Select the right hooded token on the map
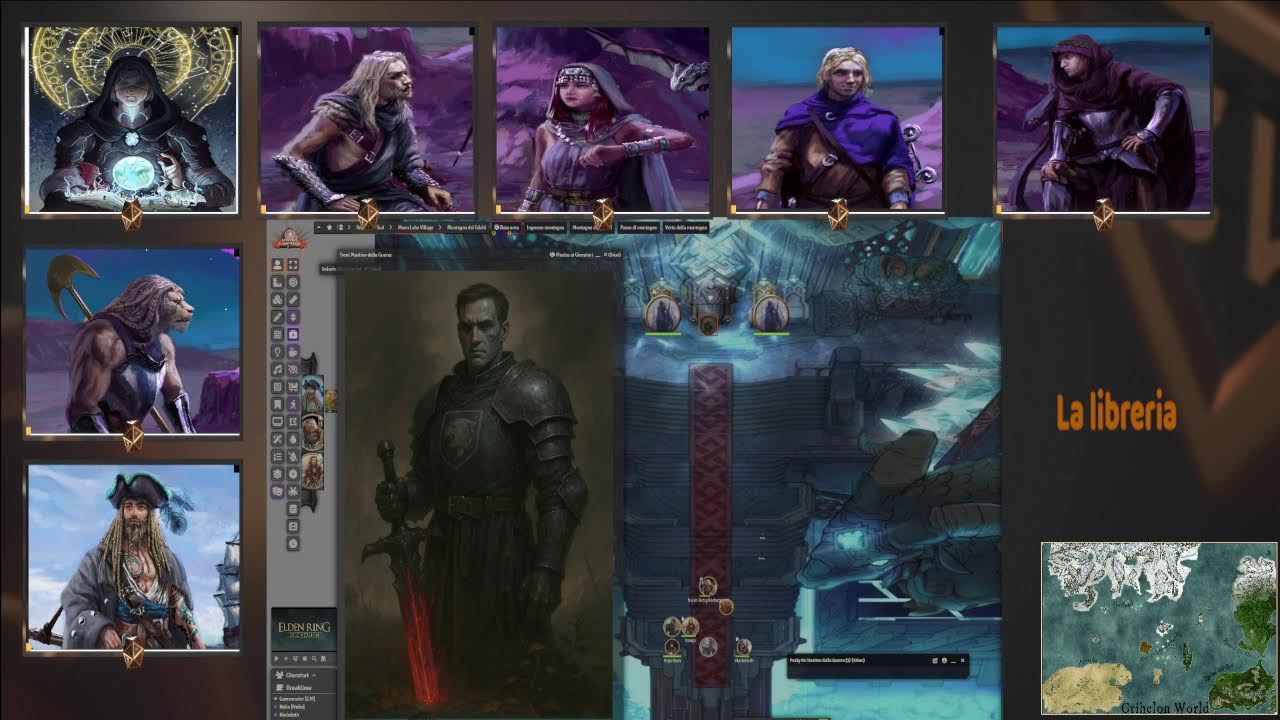The height and width of the screenshot is (720, 1280). 769,314
